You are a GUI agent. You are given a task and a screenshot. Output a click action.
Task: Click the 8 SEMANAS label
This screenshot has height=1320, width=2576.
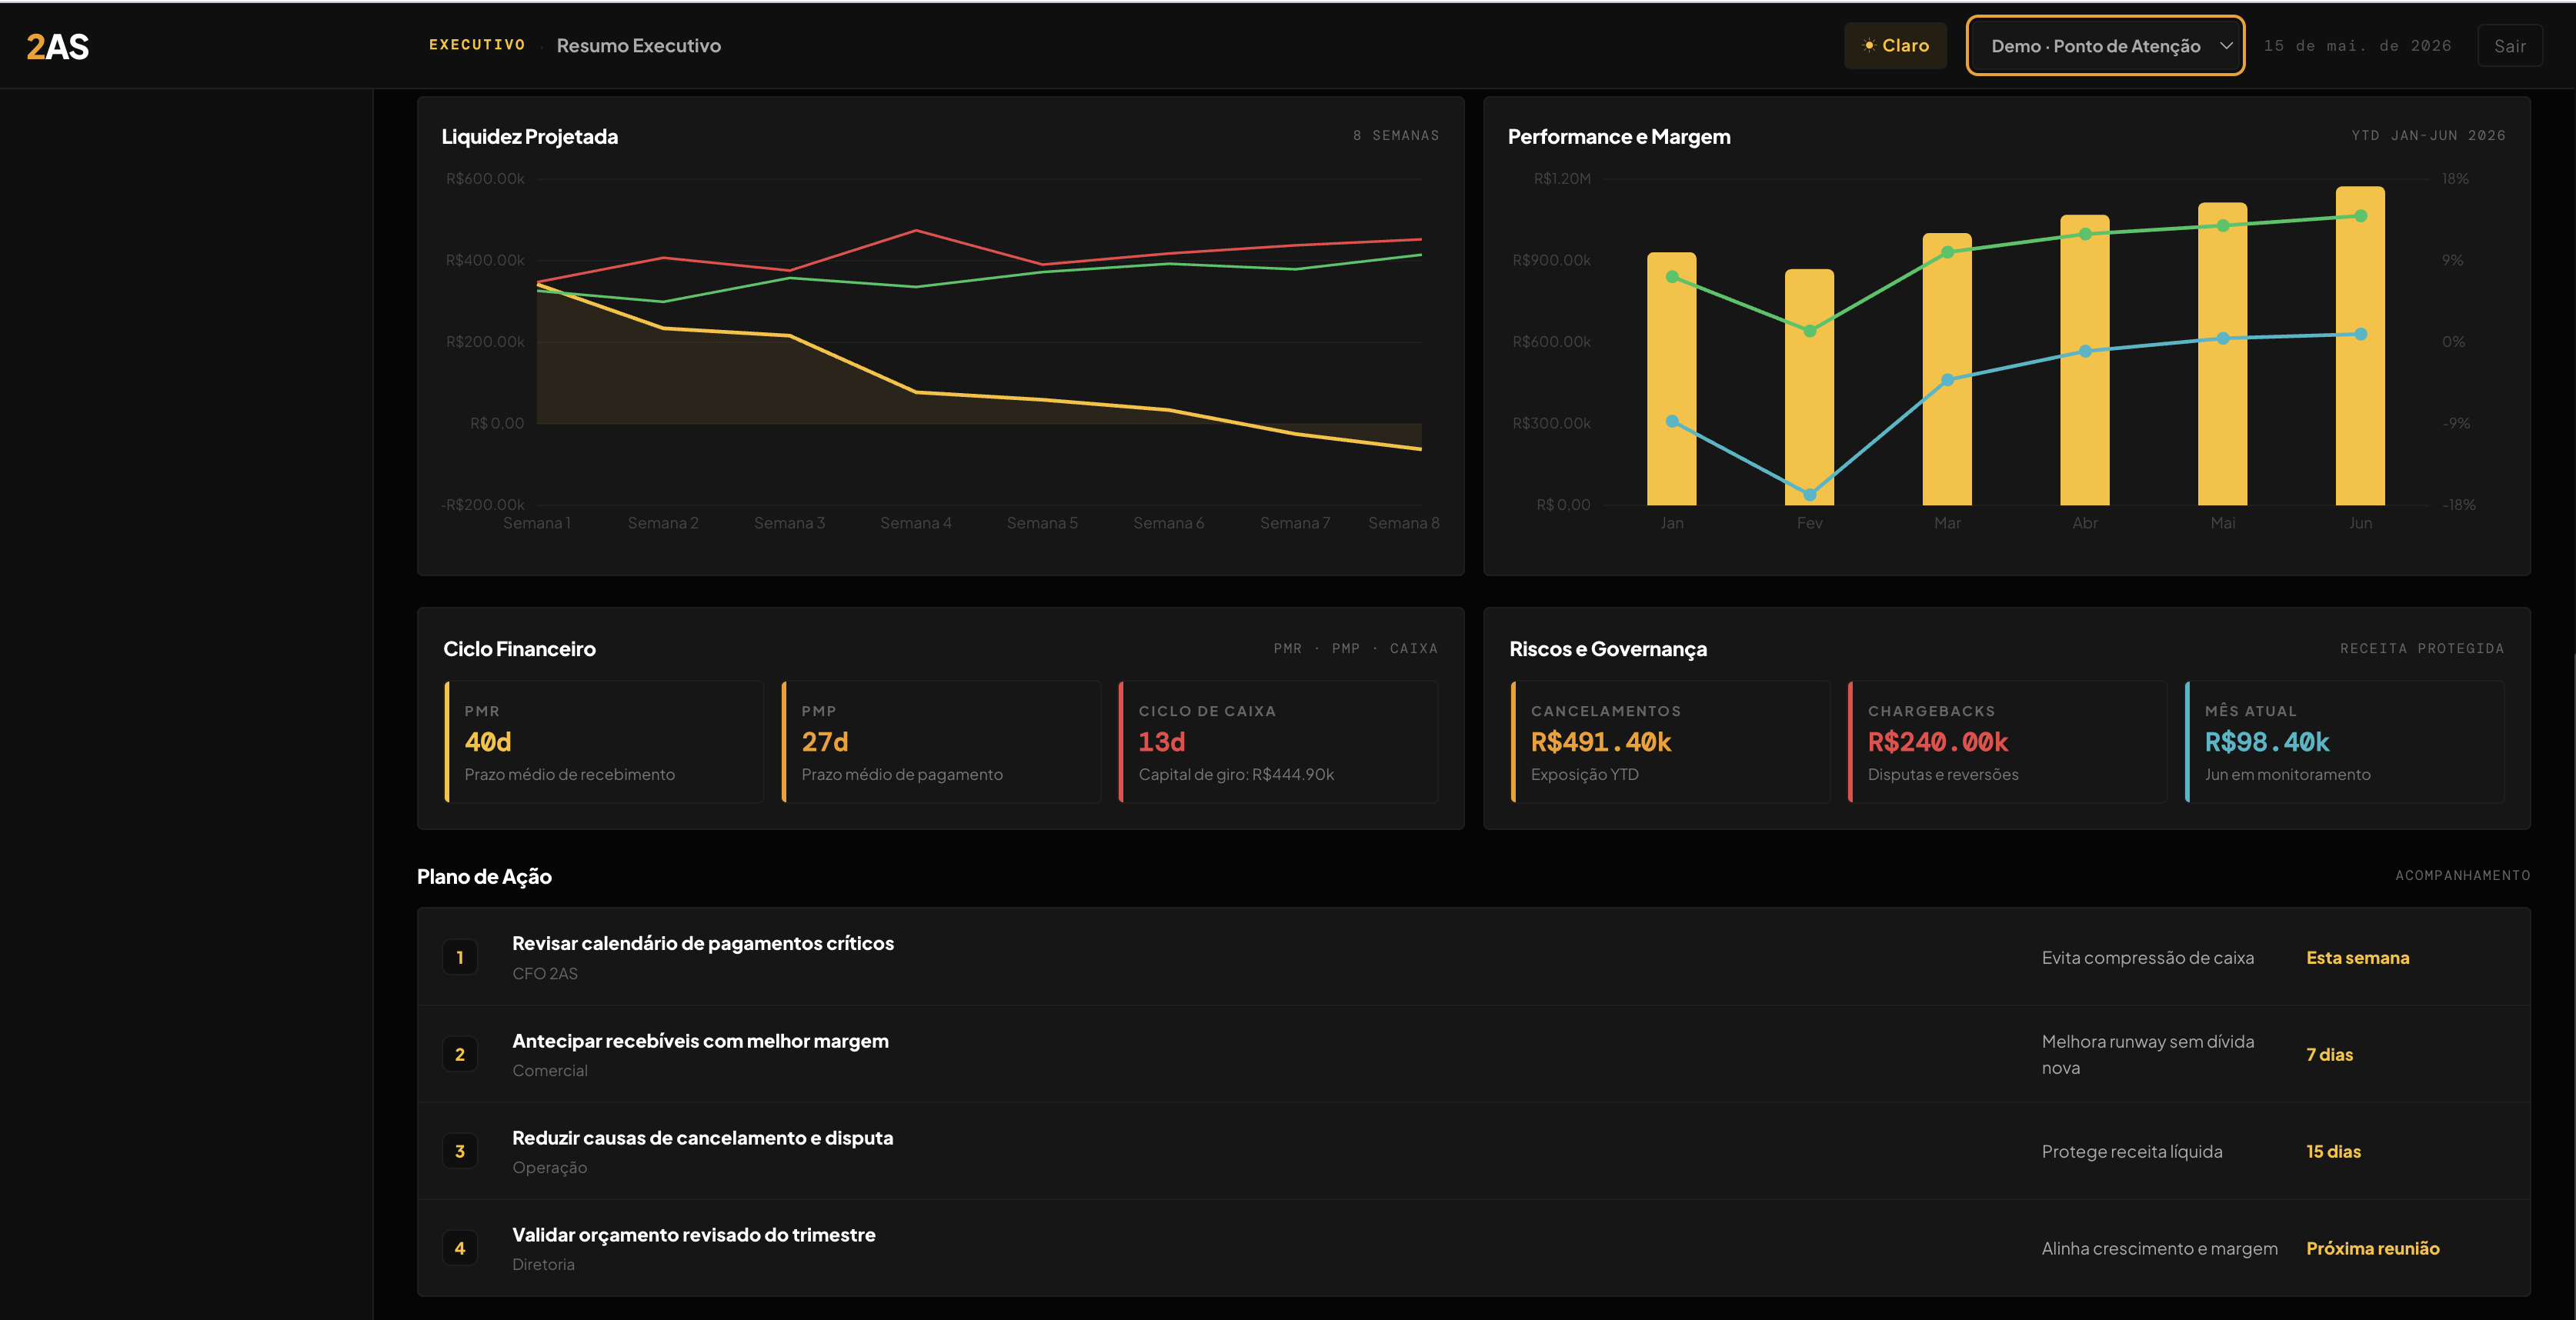(1395, 135)
